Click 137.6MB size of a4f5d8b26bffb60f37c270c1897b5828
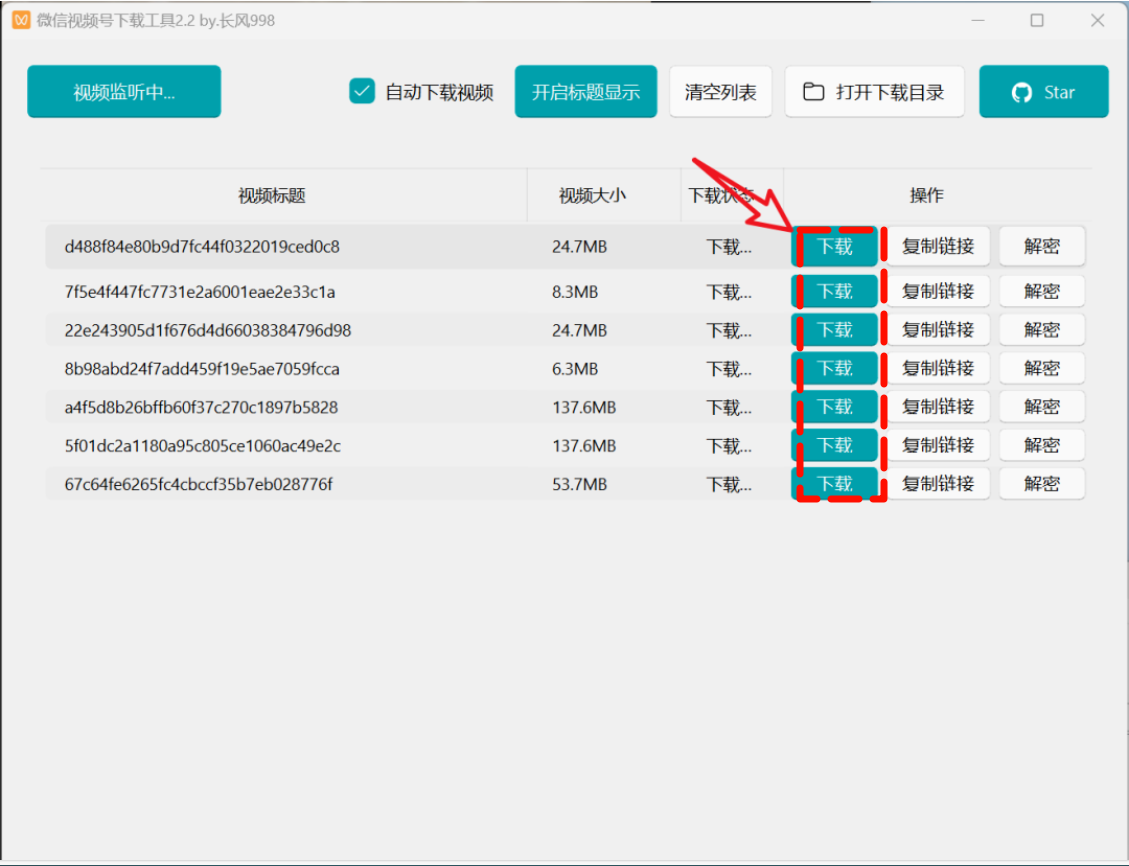Image resolution: width=1129 pixels, height=866 pixels. (584, 407)
